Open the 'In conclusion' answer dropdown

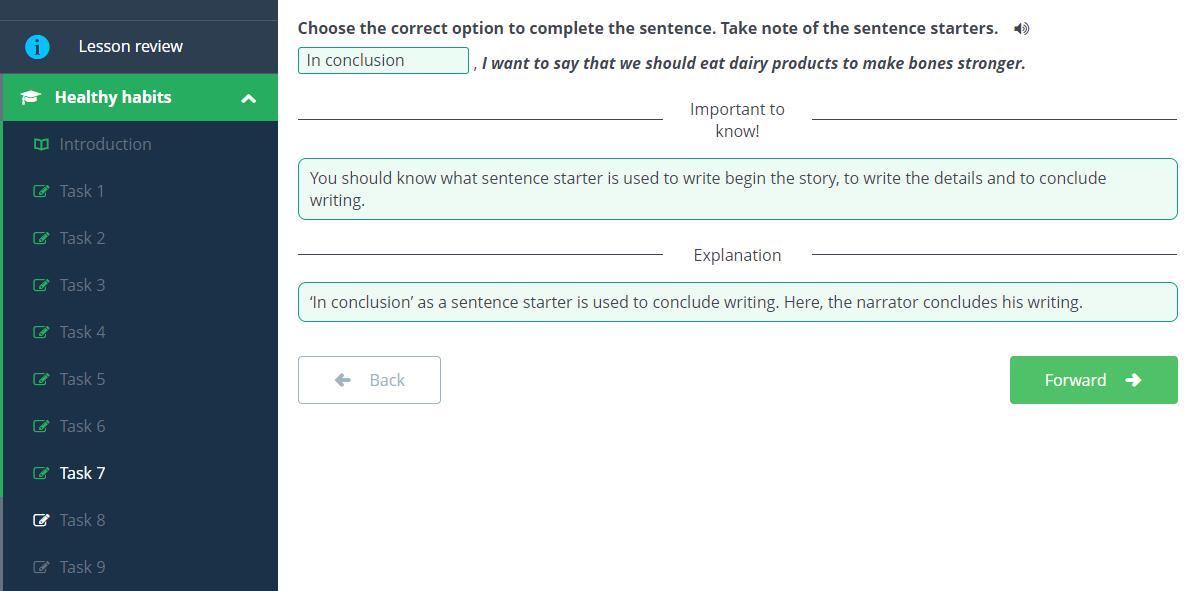click(383, 61)
